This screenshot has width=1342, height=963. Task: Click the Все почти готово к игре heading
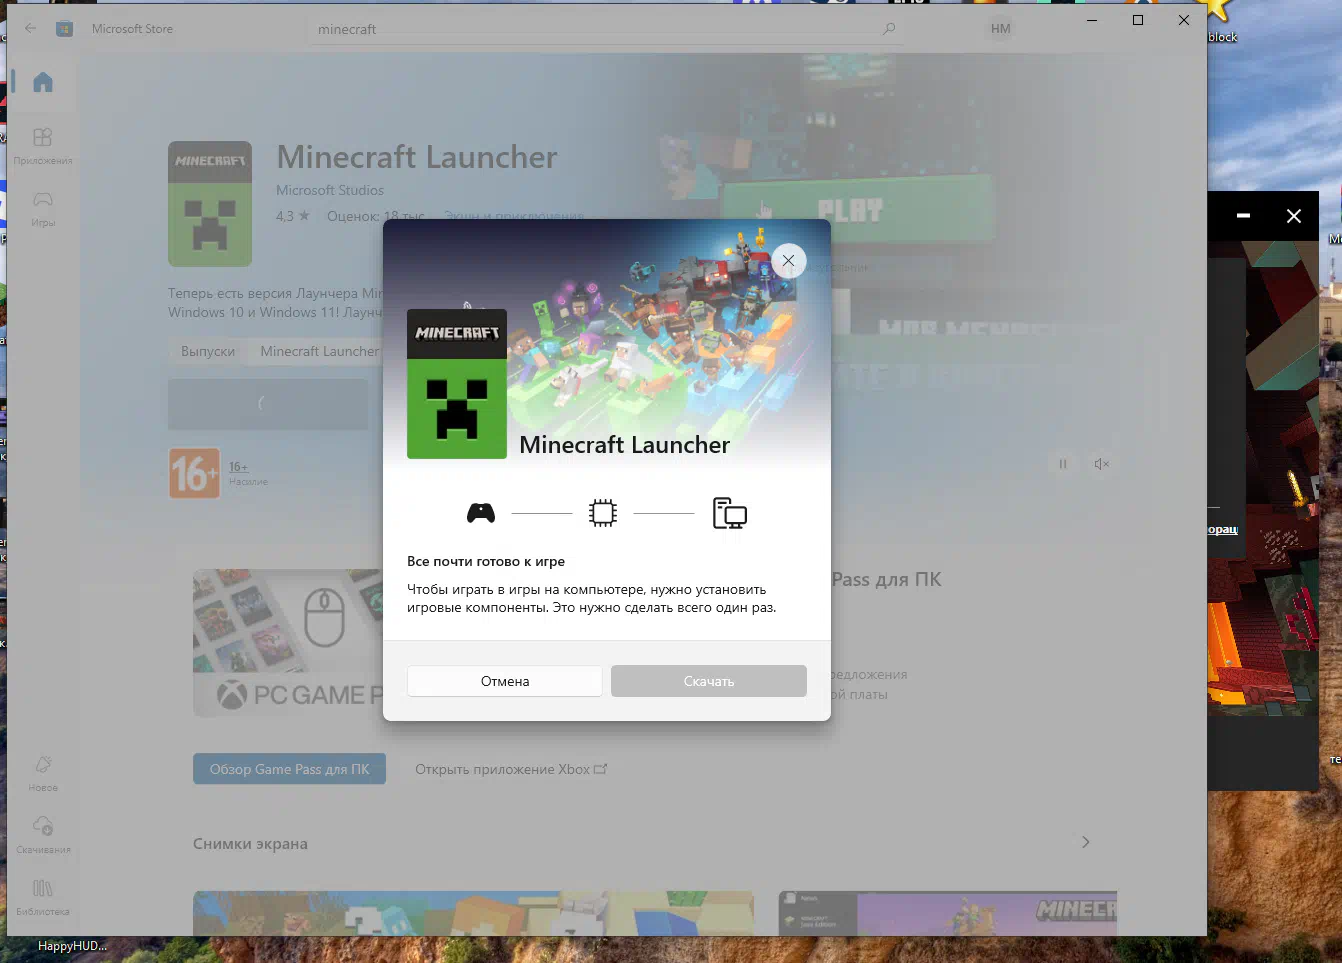click(486, 561)
